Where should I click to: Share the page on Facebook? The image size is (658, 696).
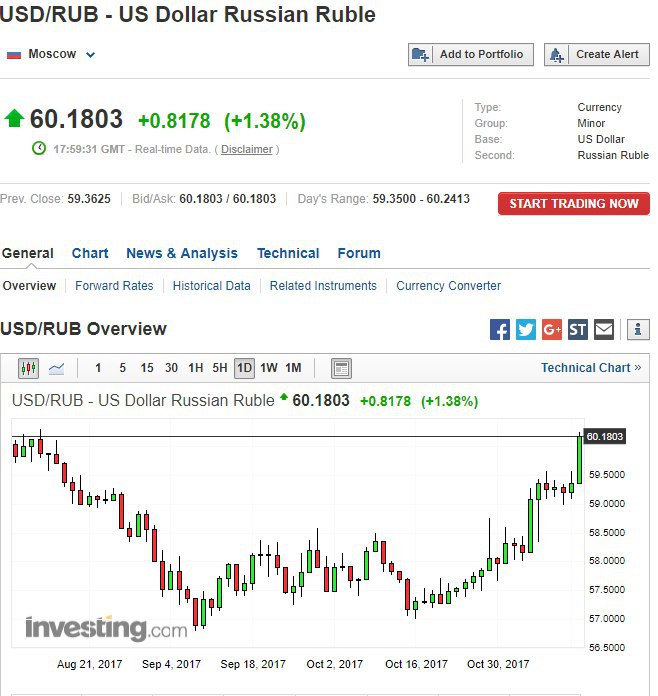pos(500,330)
